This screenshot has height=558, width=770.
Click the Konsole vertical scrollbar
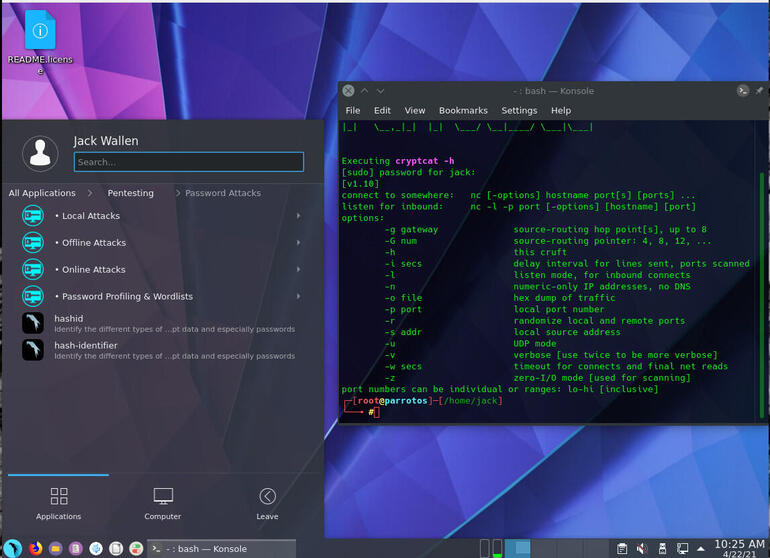[762, 290]
